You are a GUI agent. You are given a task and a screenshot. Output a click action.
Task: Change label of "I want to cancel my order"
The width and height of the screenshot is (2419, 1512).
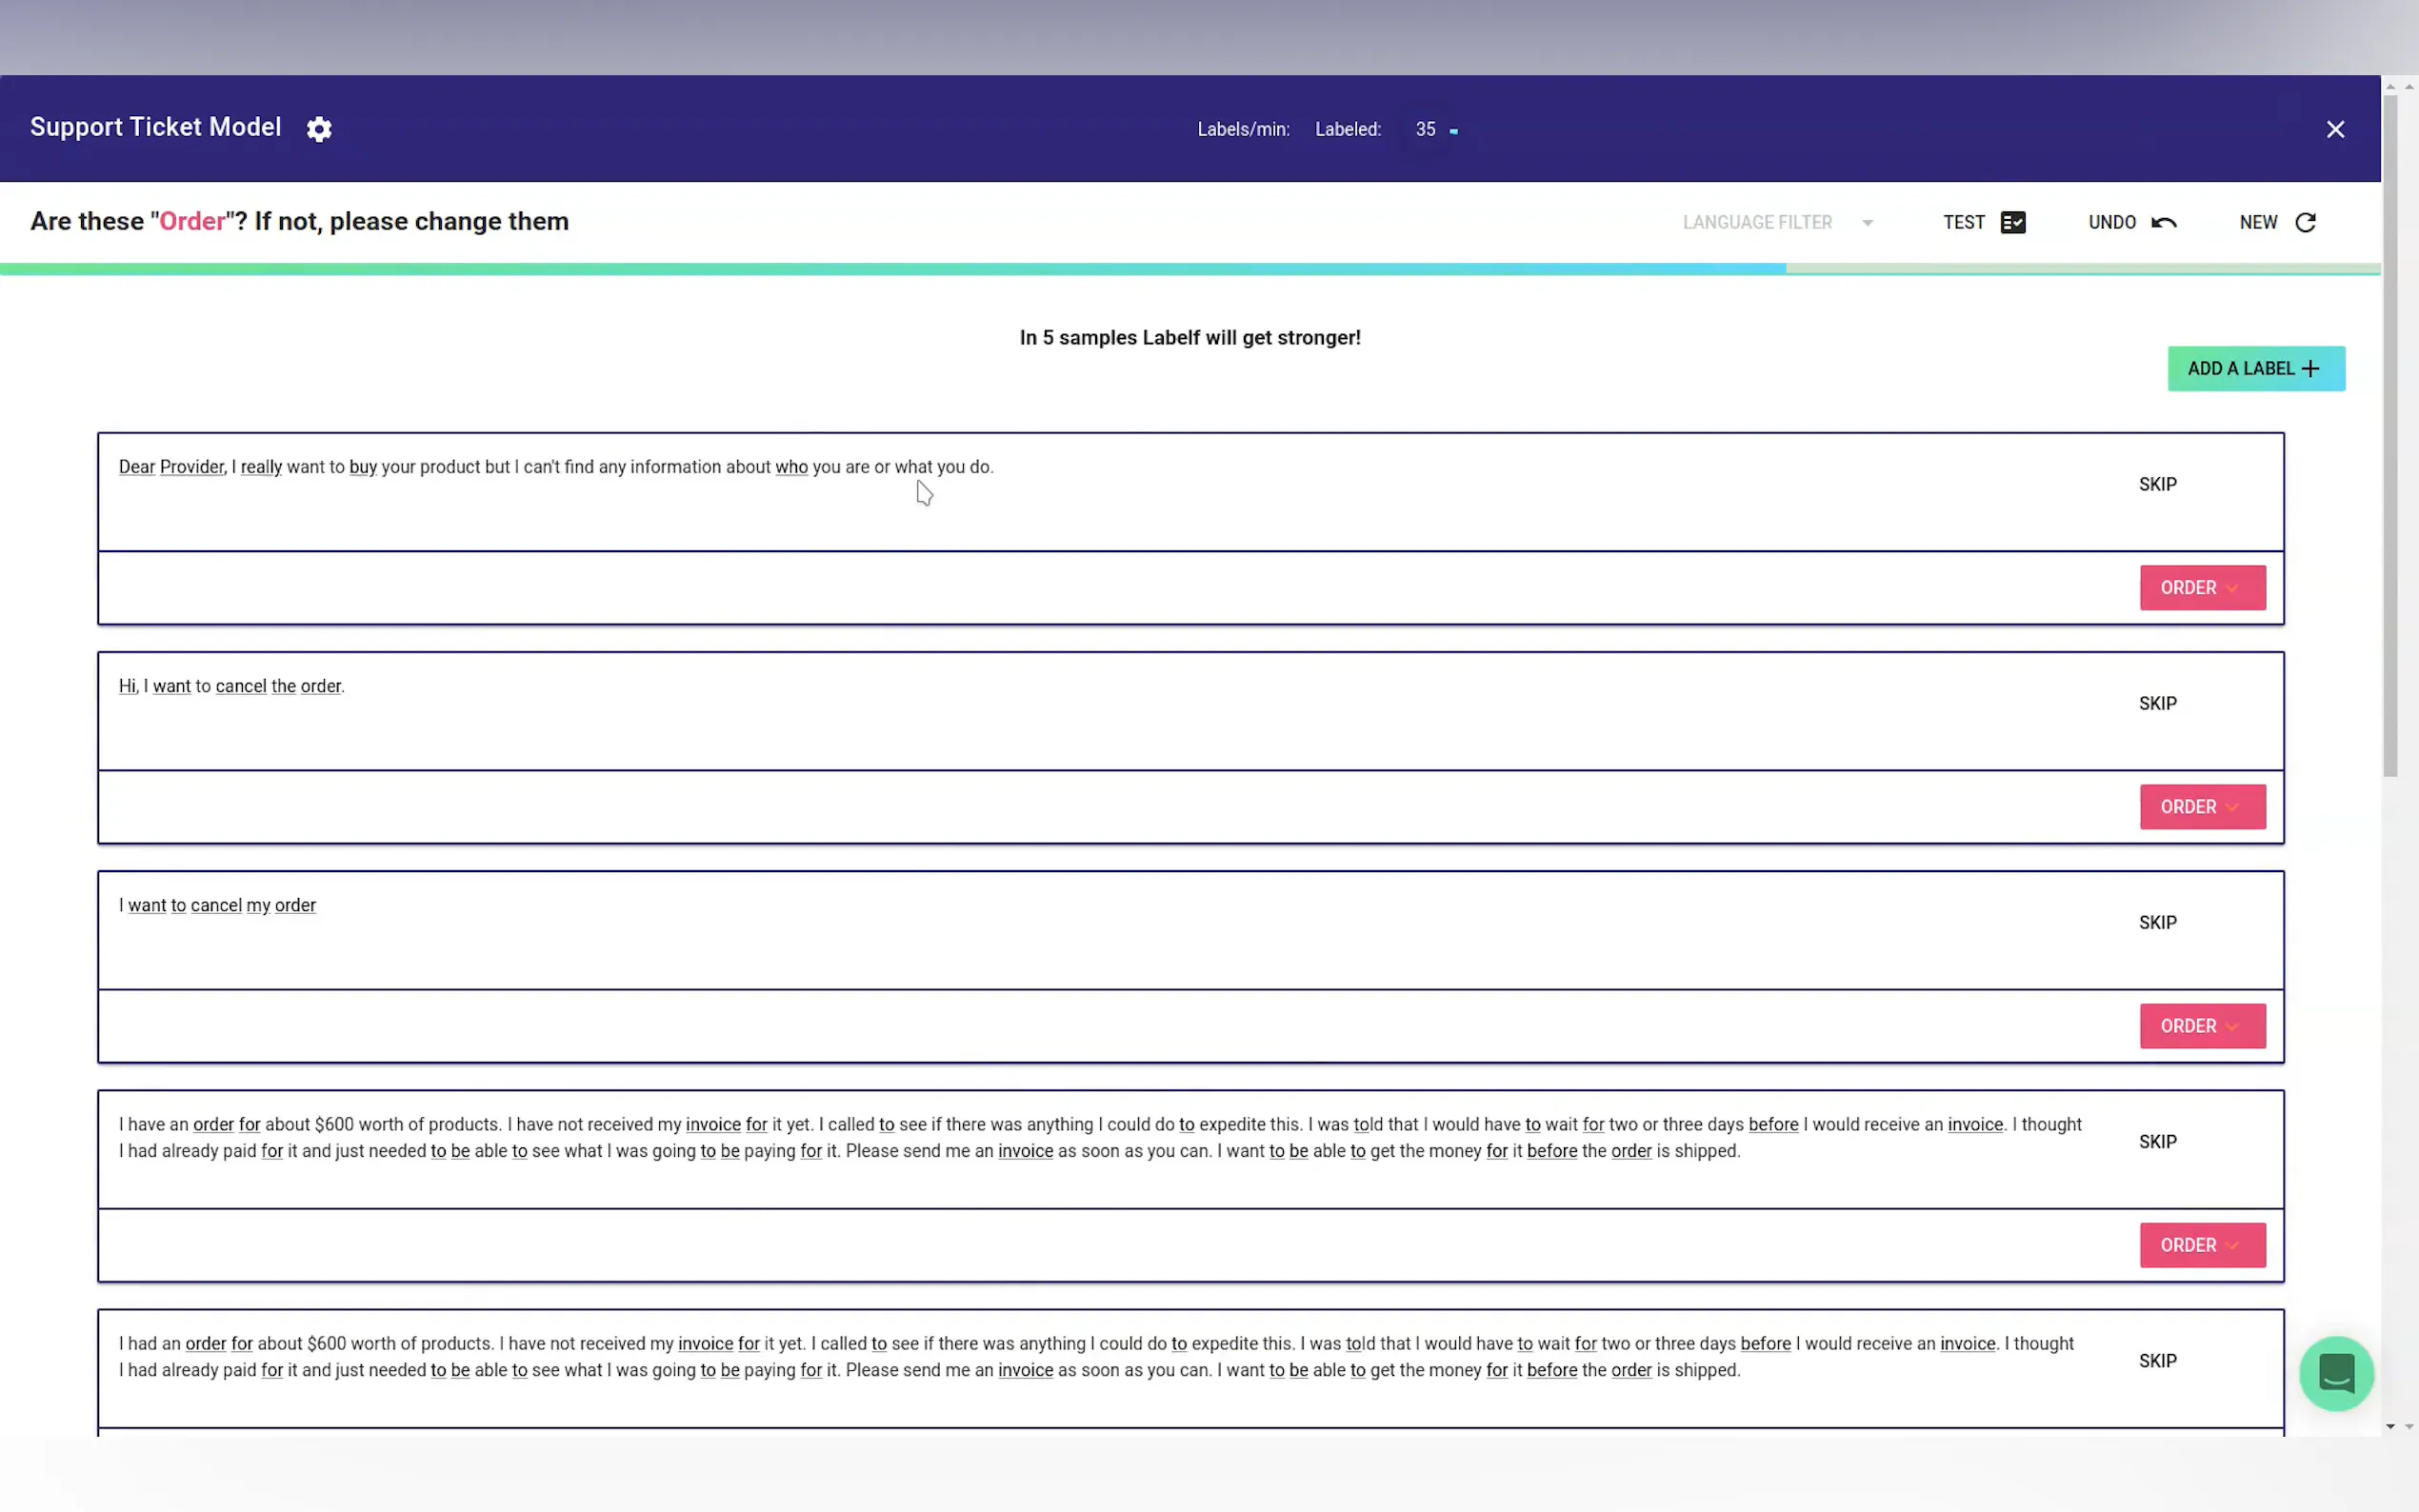click(x=2201, y=1026)
